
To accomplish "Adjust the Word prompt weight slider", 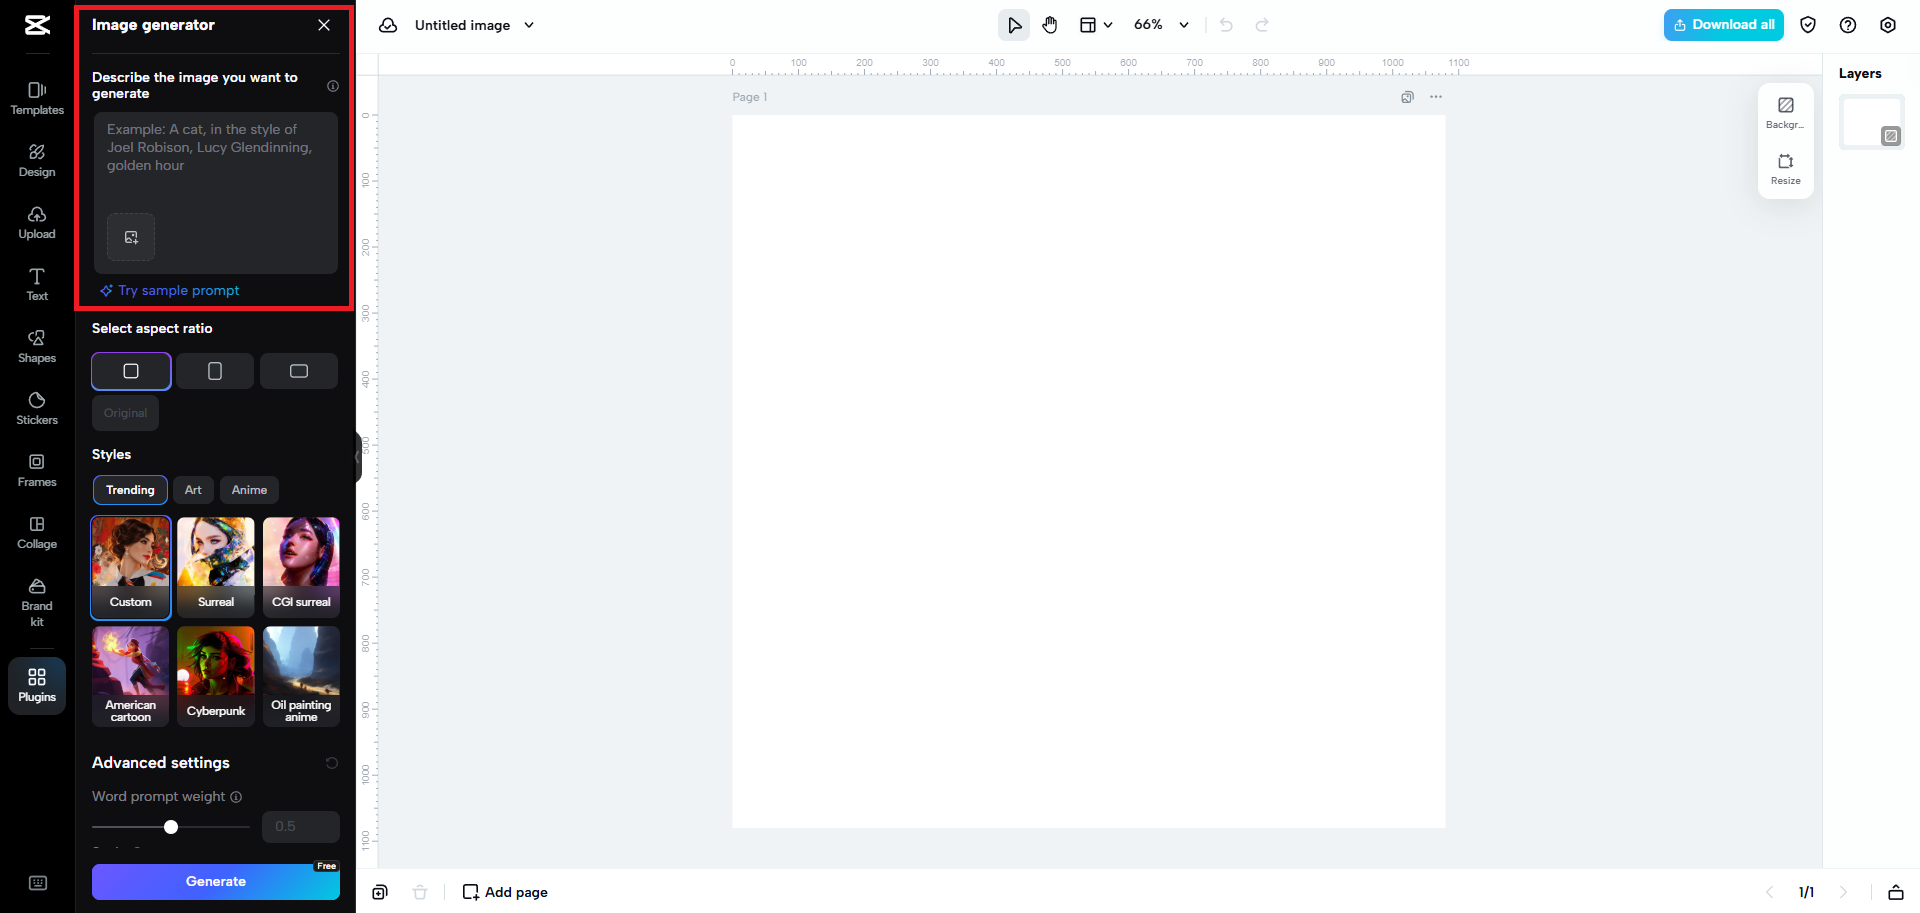I will 170,827.
